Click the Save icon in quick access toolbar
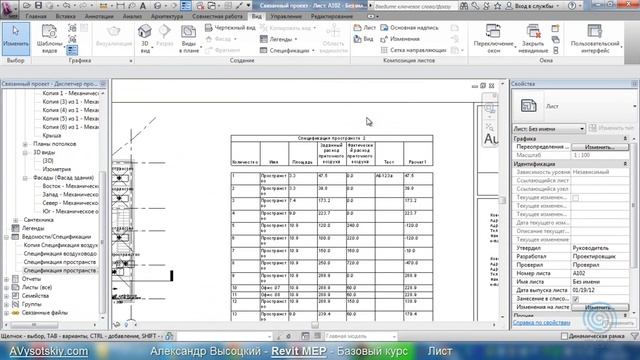This screenshot has height=360, width=640. coord(38,6)
